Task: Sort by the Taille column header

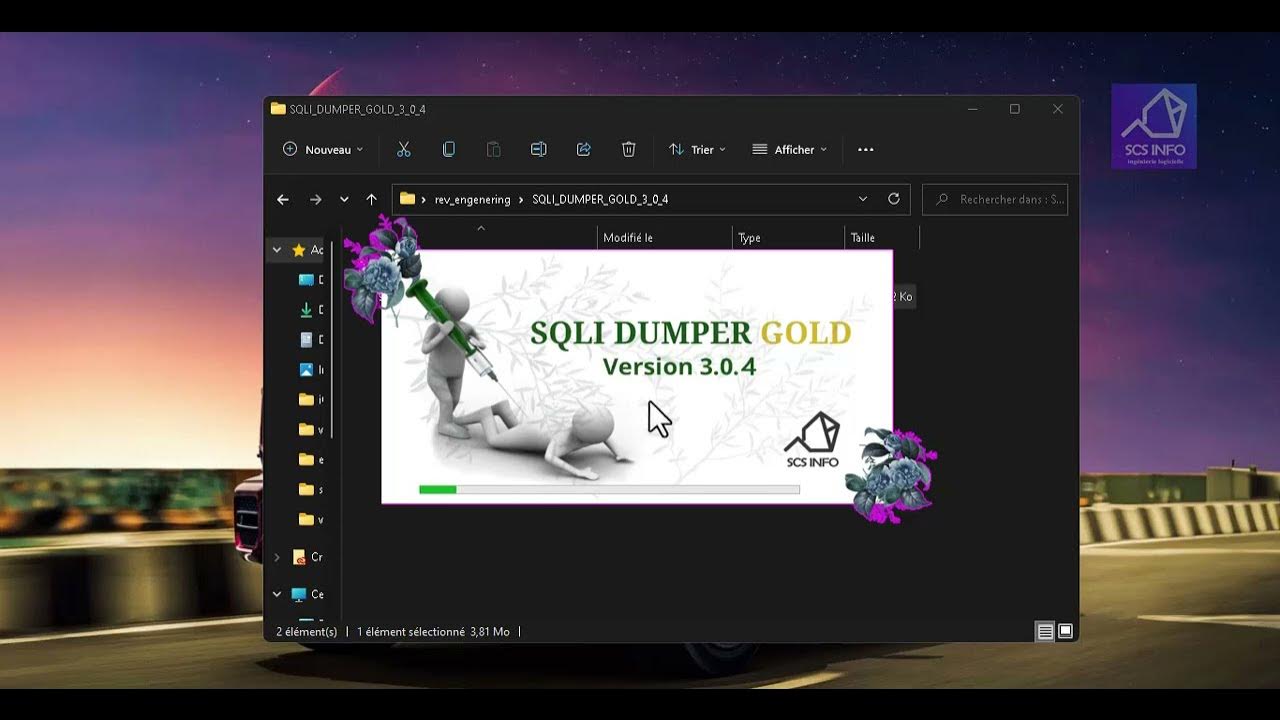Action: point(862,238)
